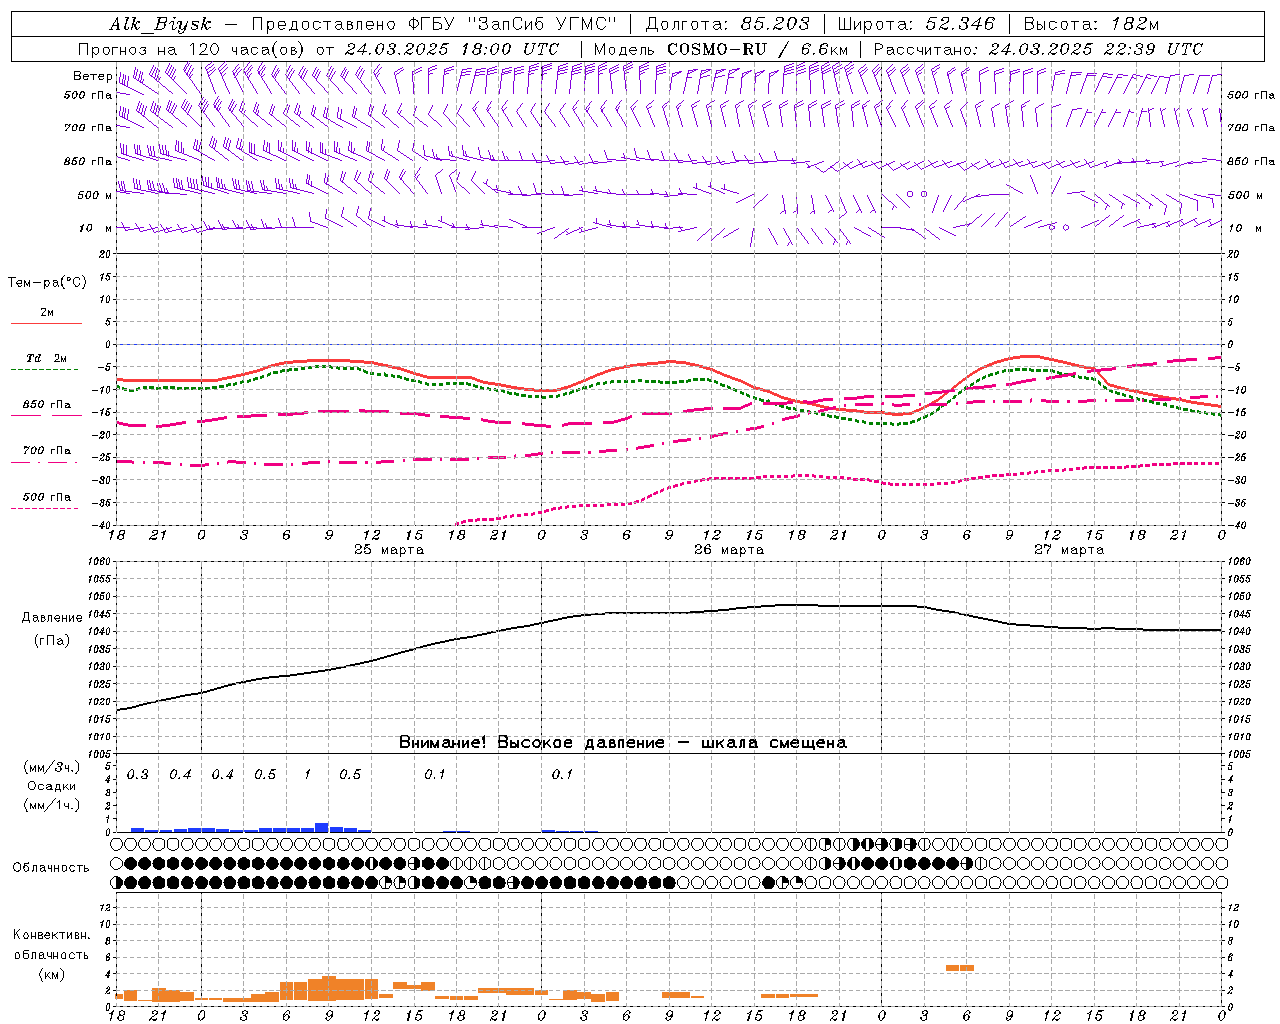
Task: Click the Облачность cloud cover label
Action: point(51,868)
